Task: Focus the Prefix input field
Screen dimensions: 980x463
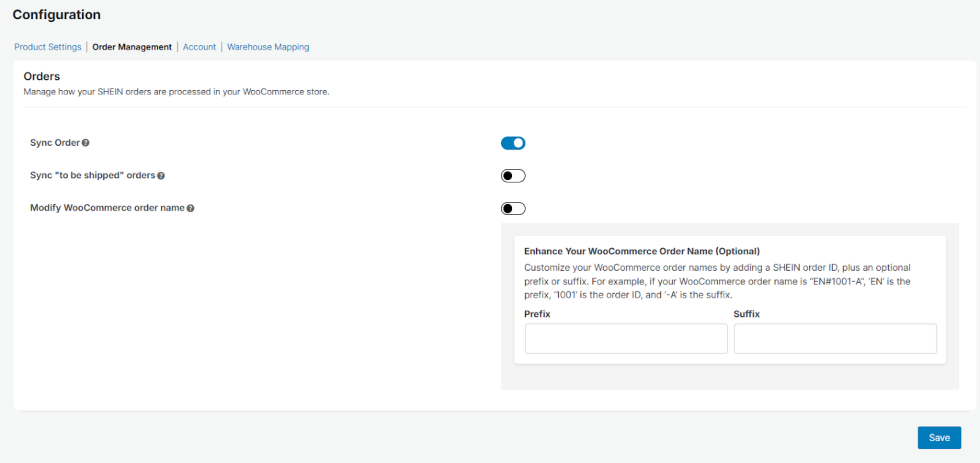Action: (626, 339)
